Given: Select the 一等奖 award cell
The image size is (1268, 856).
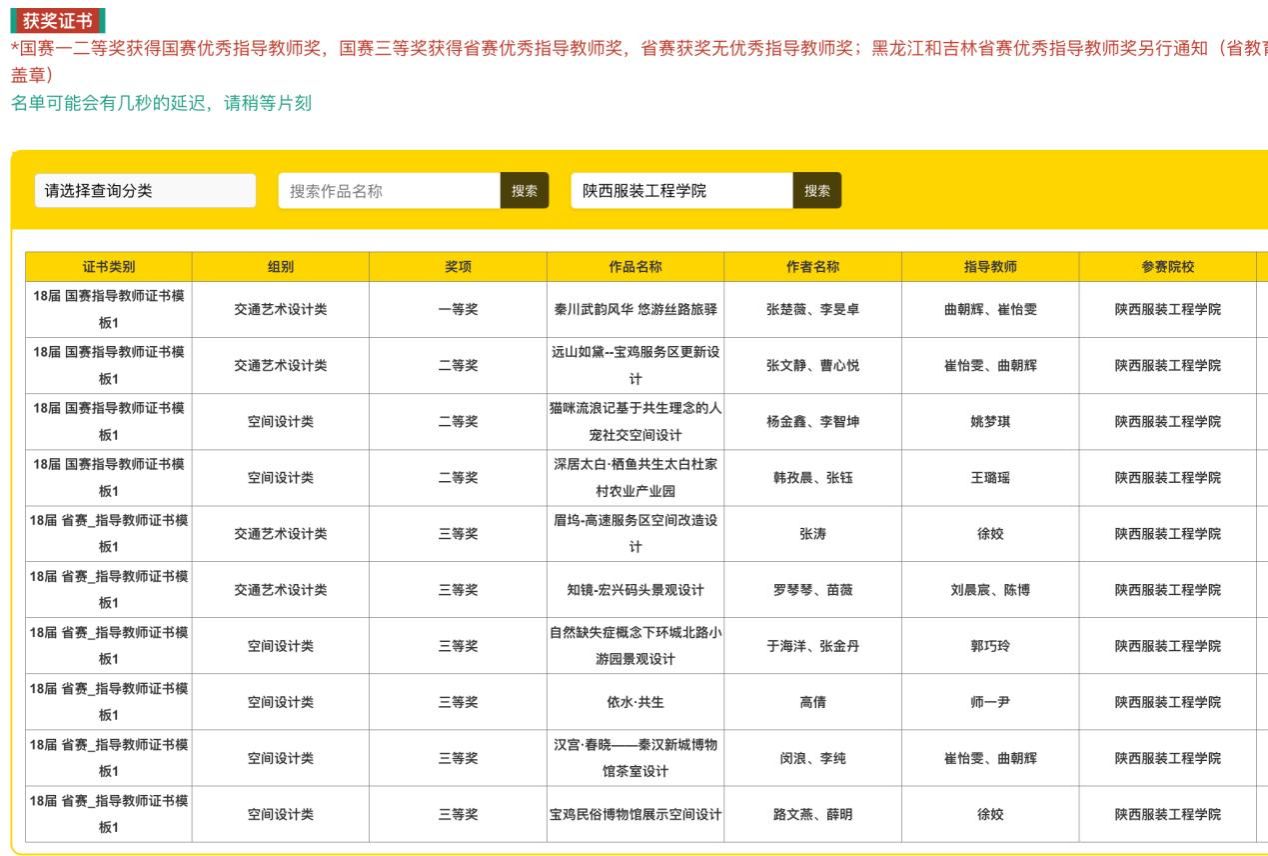Looking at the screenshot, I should (x=458, y=310).
